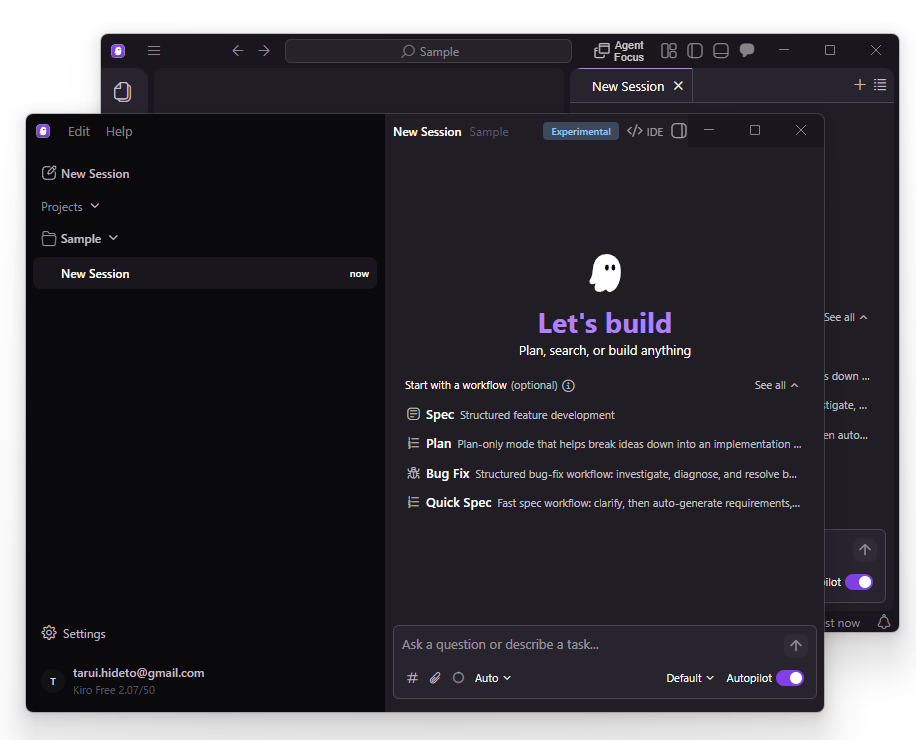This screenshot has width=916, height=740.
Task: Expand the Projects dropdown
Action: (x=70, y=207)
